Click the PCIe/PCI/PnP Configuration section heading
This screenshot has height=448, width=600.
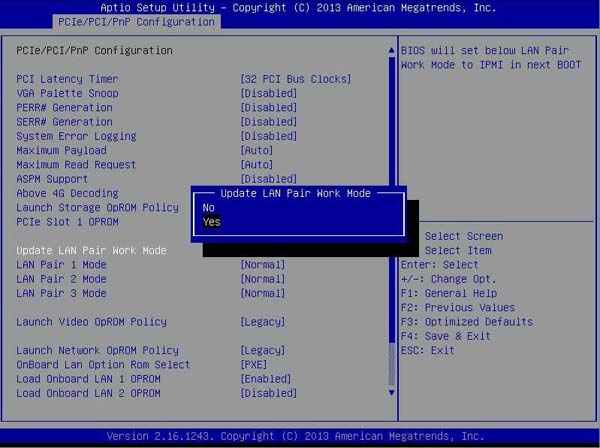pyautogui.click(x=95, y=51)
